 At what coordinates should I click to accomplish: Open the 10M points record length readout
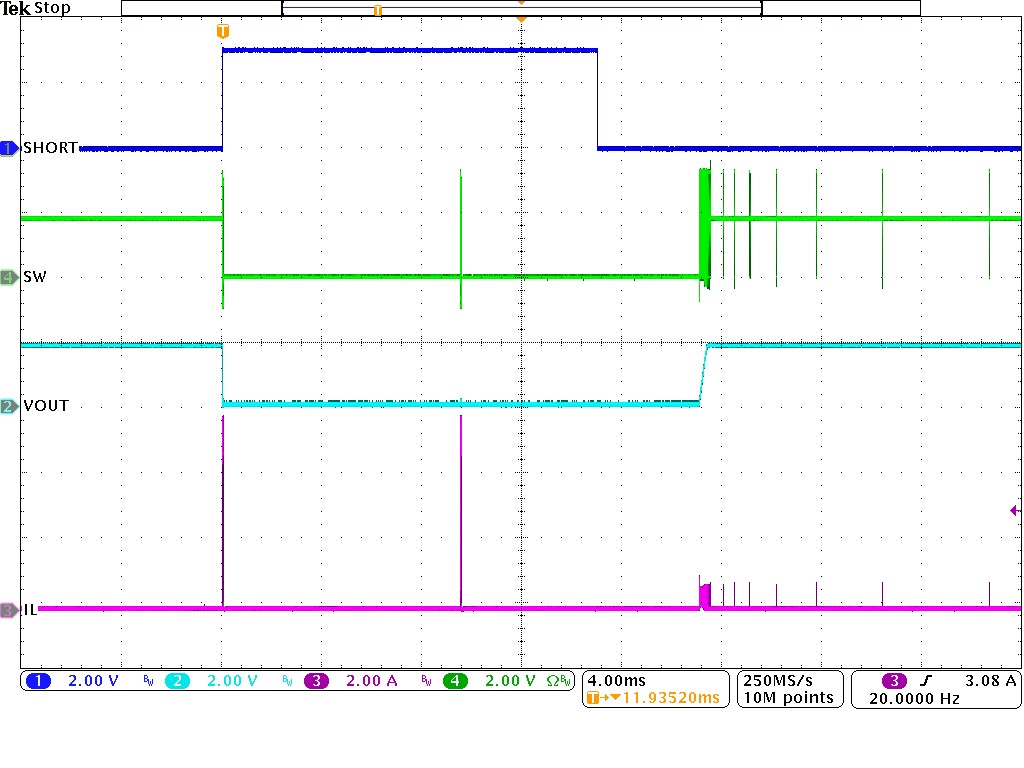pyautogui.click(x=789, y=698)
